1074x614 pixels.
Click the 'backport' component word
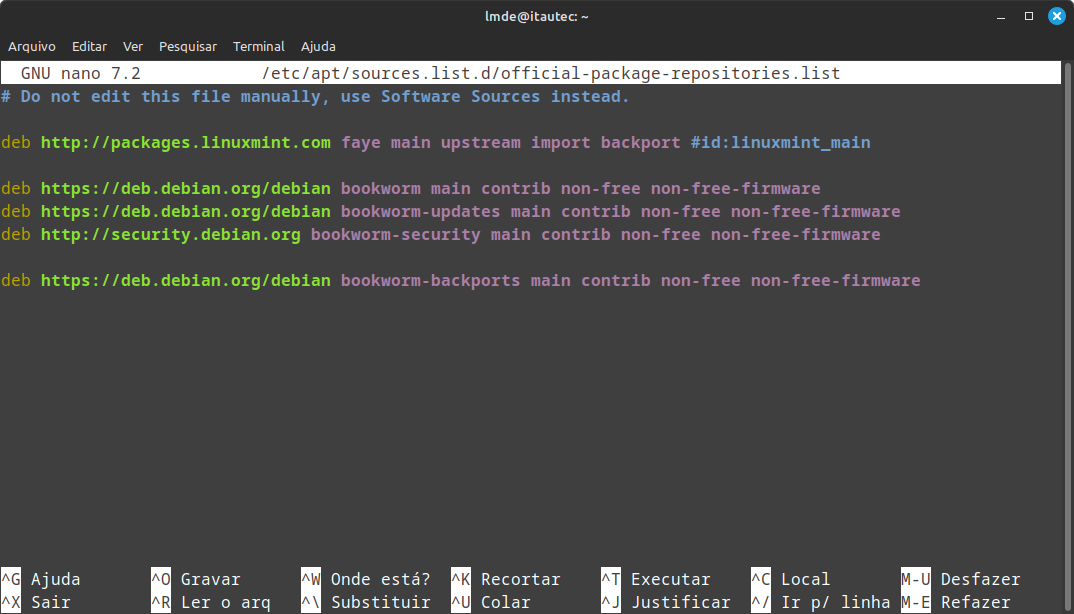pos(640,143)
